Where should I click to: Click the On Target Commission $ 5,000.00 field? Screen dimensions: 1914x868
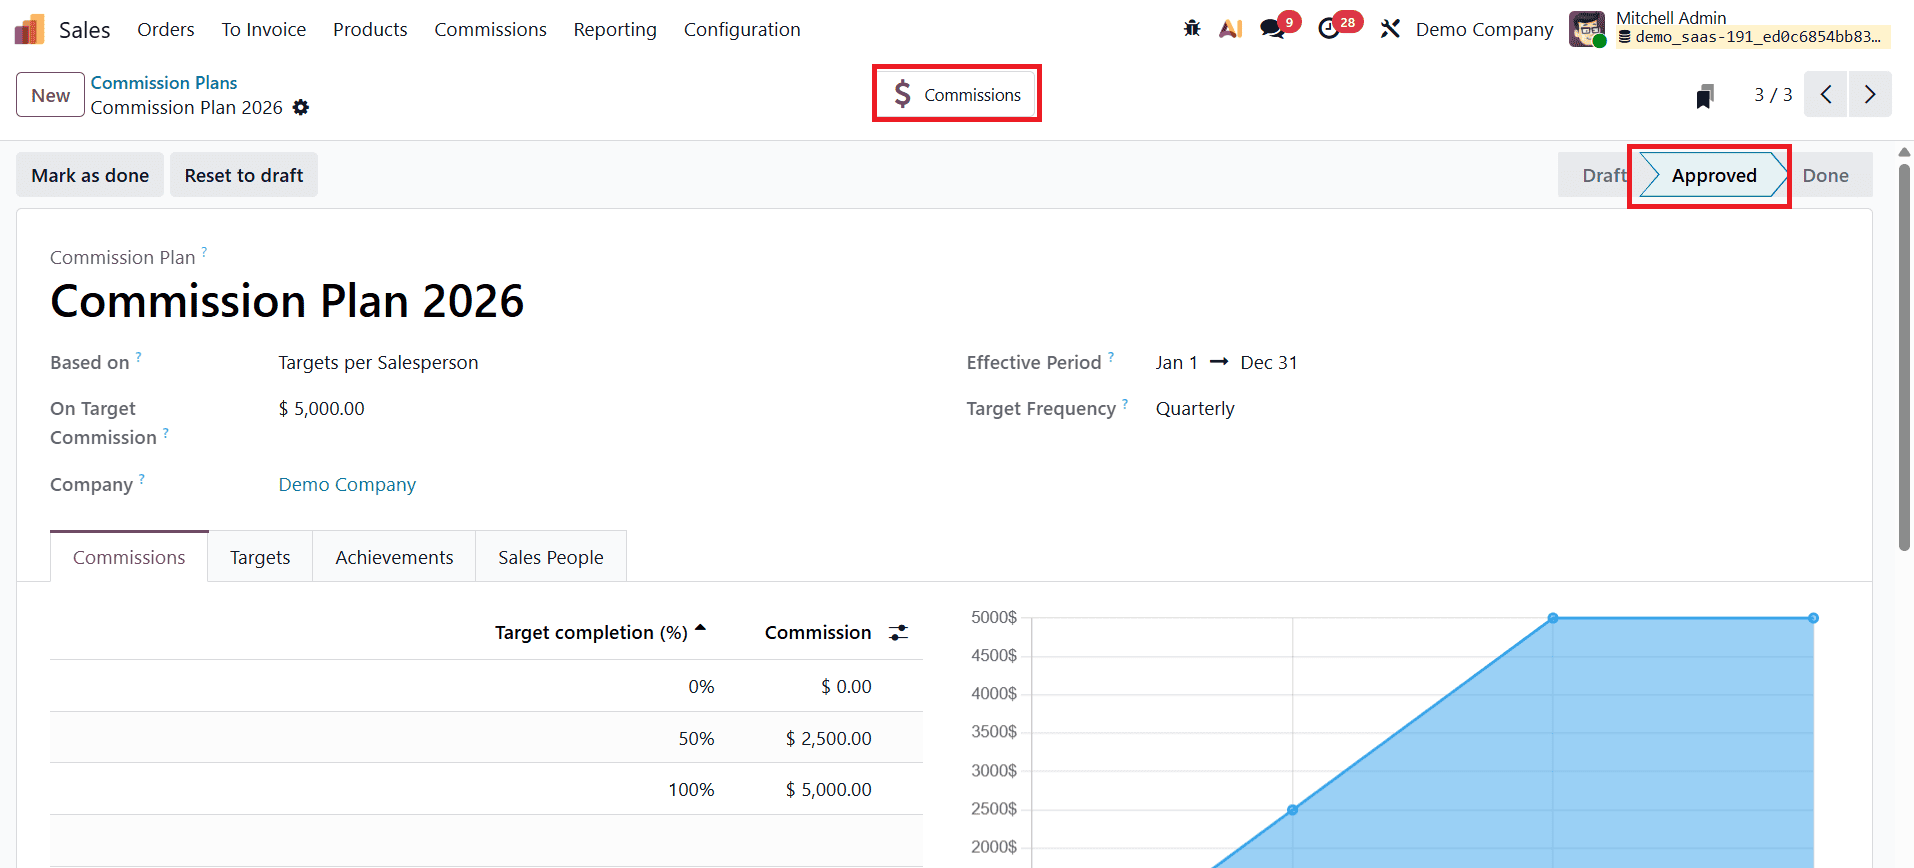tap(321, 408)
